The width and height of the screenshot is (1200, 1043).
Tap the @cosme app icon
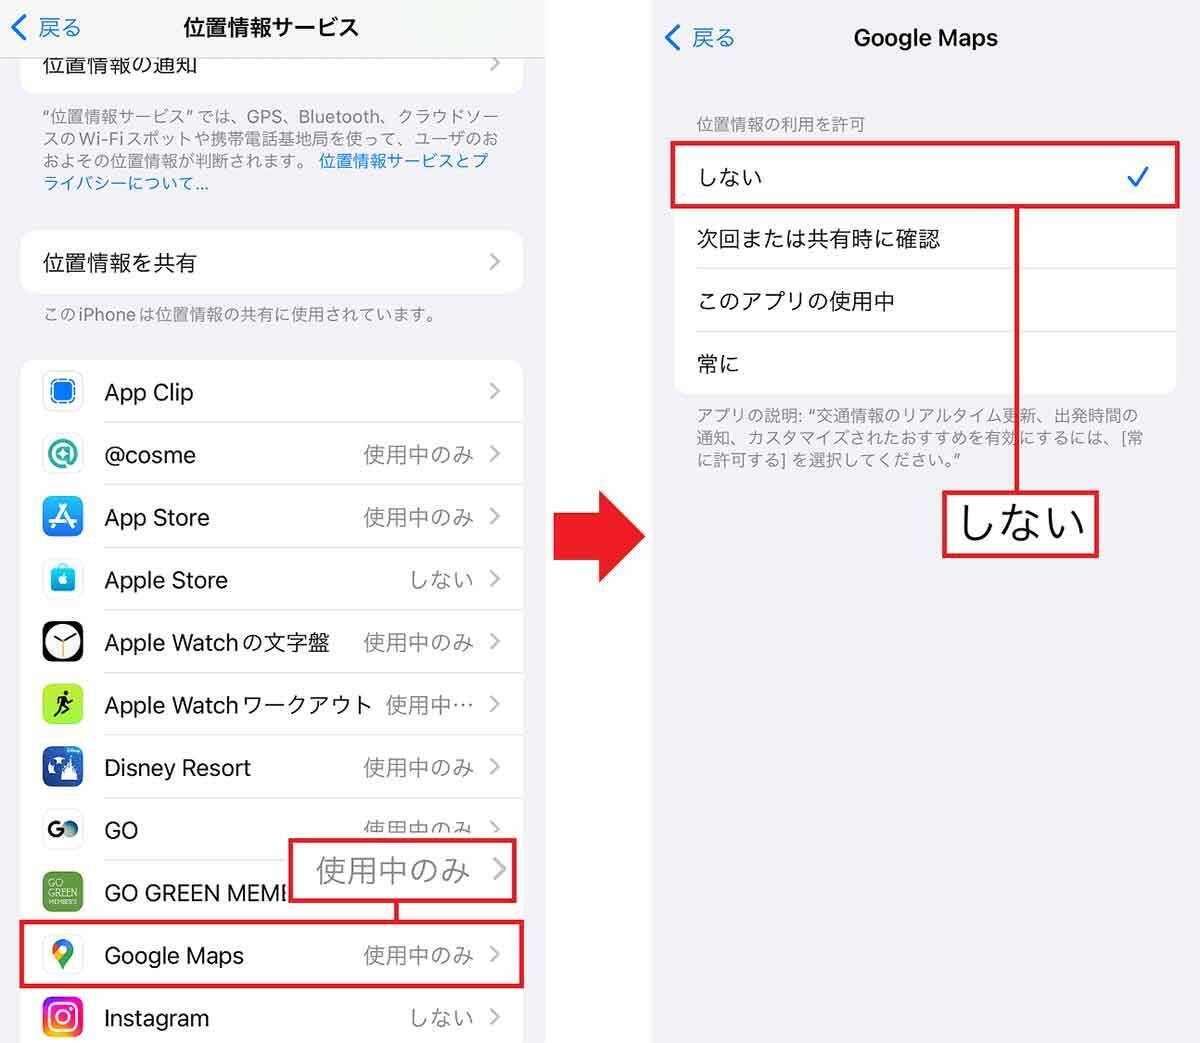[x=63, y=454]
